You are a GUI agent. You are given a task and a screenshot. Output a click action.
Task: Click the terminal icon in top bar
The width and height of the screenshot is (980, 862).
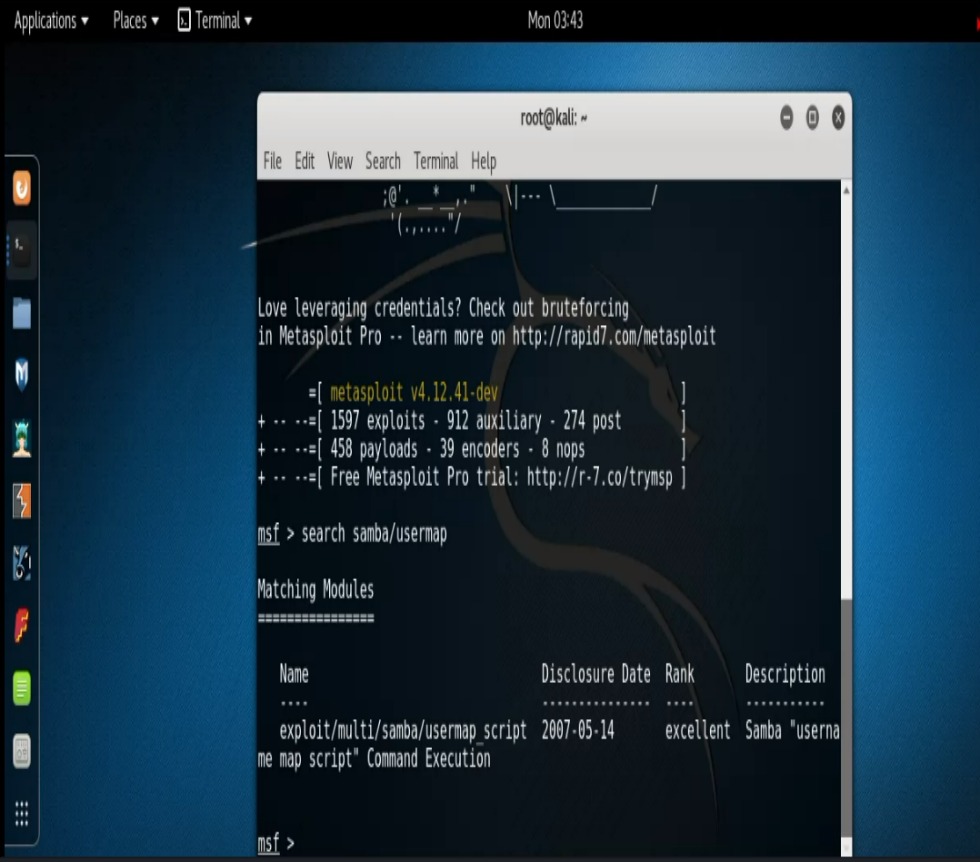point(184,21)
